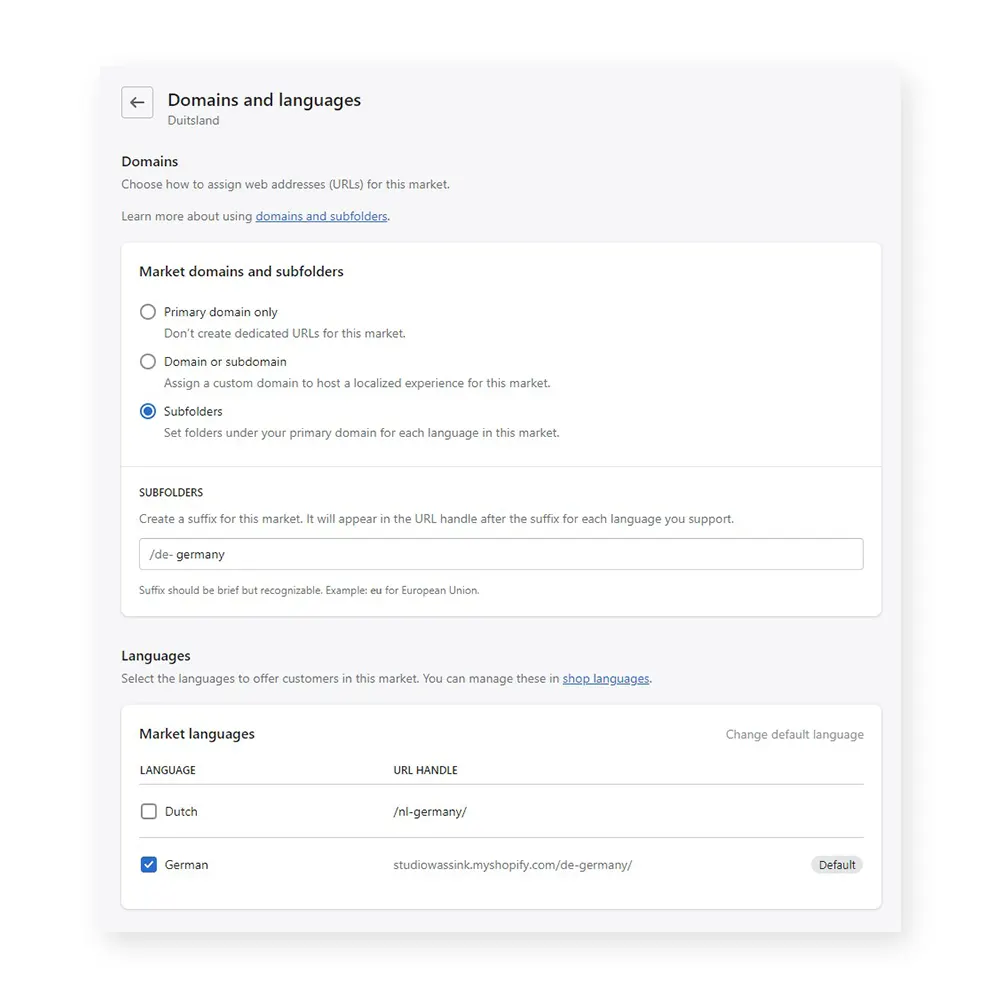This screenshot has width=1000, height=1000.
Task: Uncheck the German language checkbox
Action: pos(149,865)
